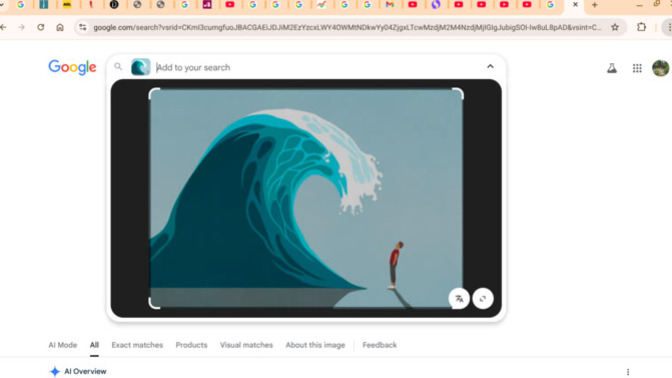Close the current active browser tab

[x=575, y=5]
